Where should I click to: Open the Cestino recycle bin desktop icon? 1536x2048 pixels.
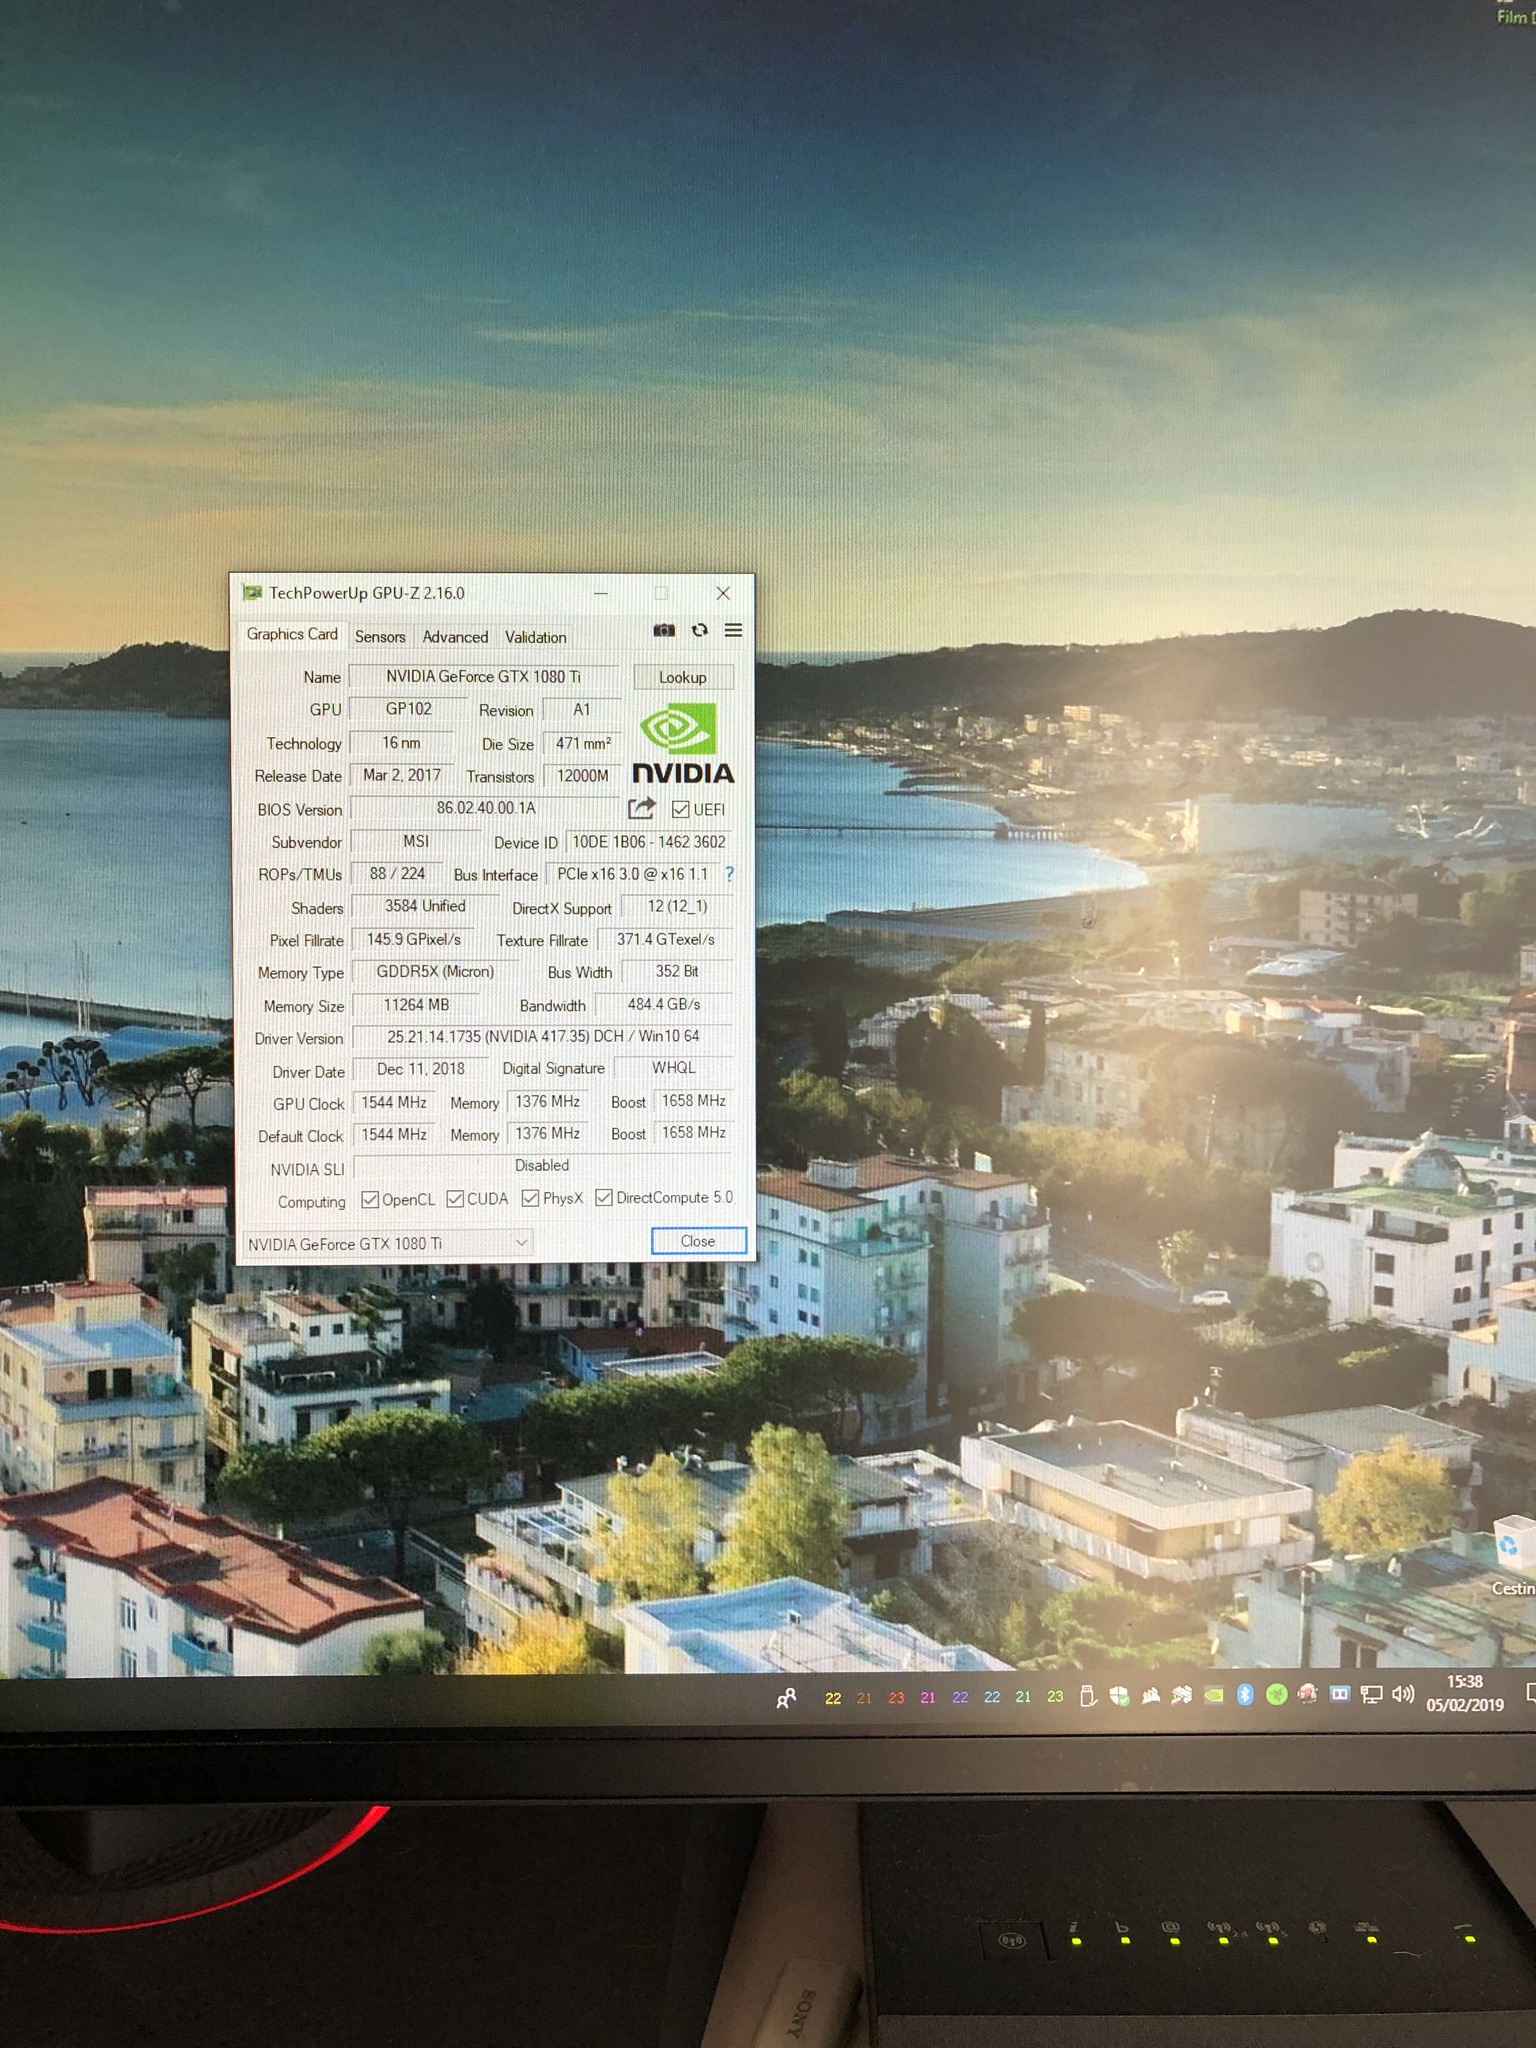tap(1513, 1556)
